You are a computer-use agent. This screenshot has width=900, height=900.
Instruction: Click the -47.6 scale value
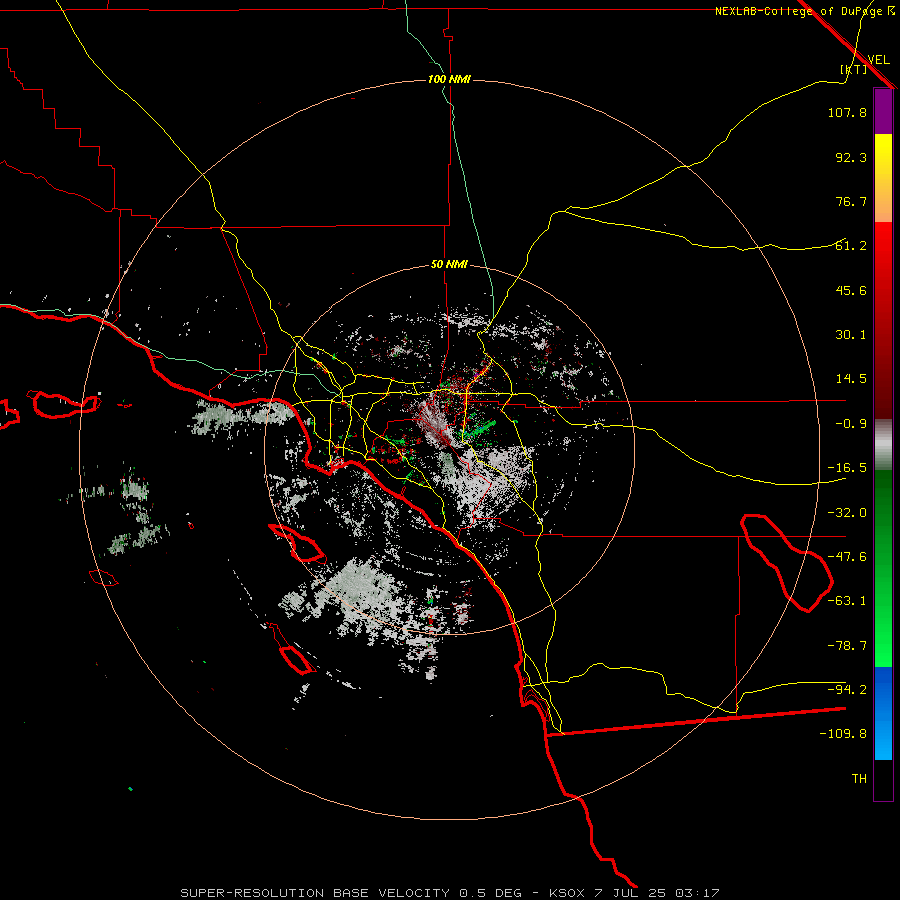point(847,557)
